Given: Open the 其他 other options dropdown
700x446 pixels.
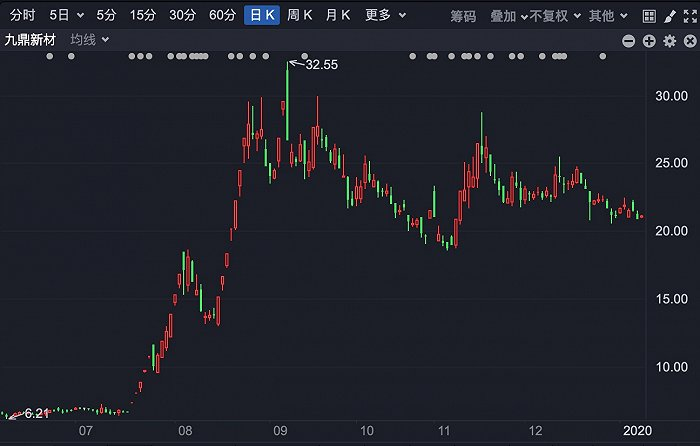Looking at the screenshot, I should (608, 17).
